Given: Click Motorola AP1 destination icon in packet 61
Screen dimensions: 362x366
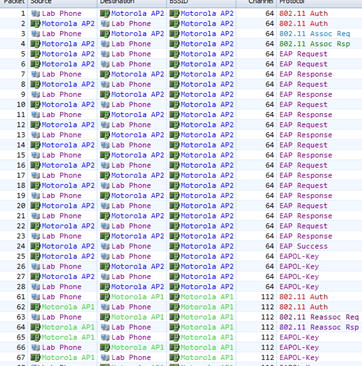Looking at the screenshot, I should pyautogui.click(x=105, y=297).
